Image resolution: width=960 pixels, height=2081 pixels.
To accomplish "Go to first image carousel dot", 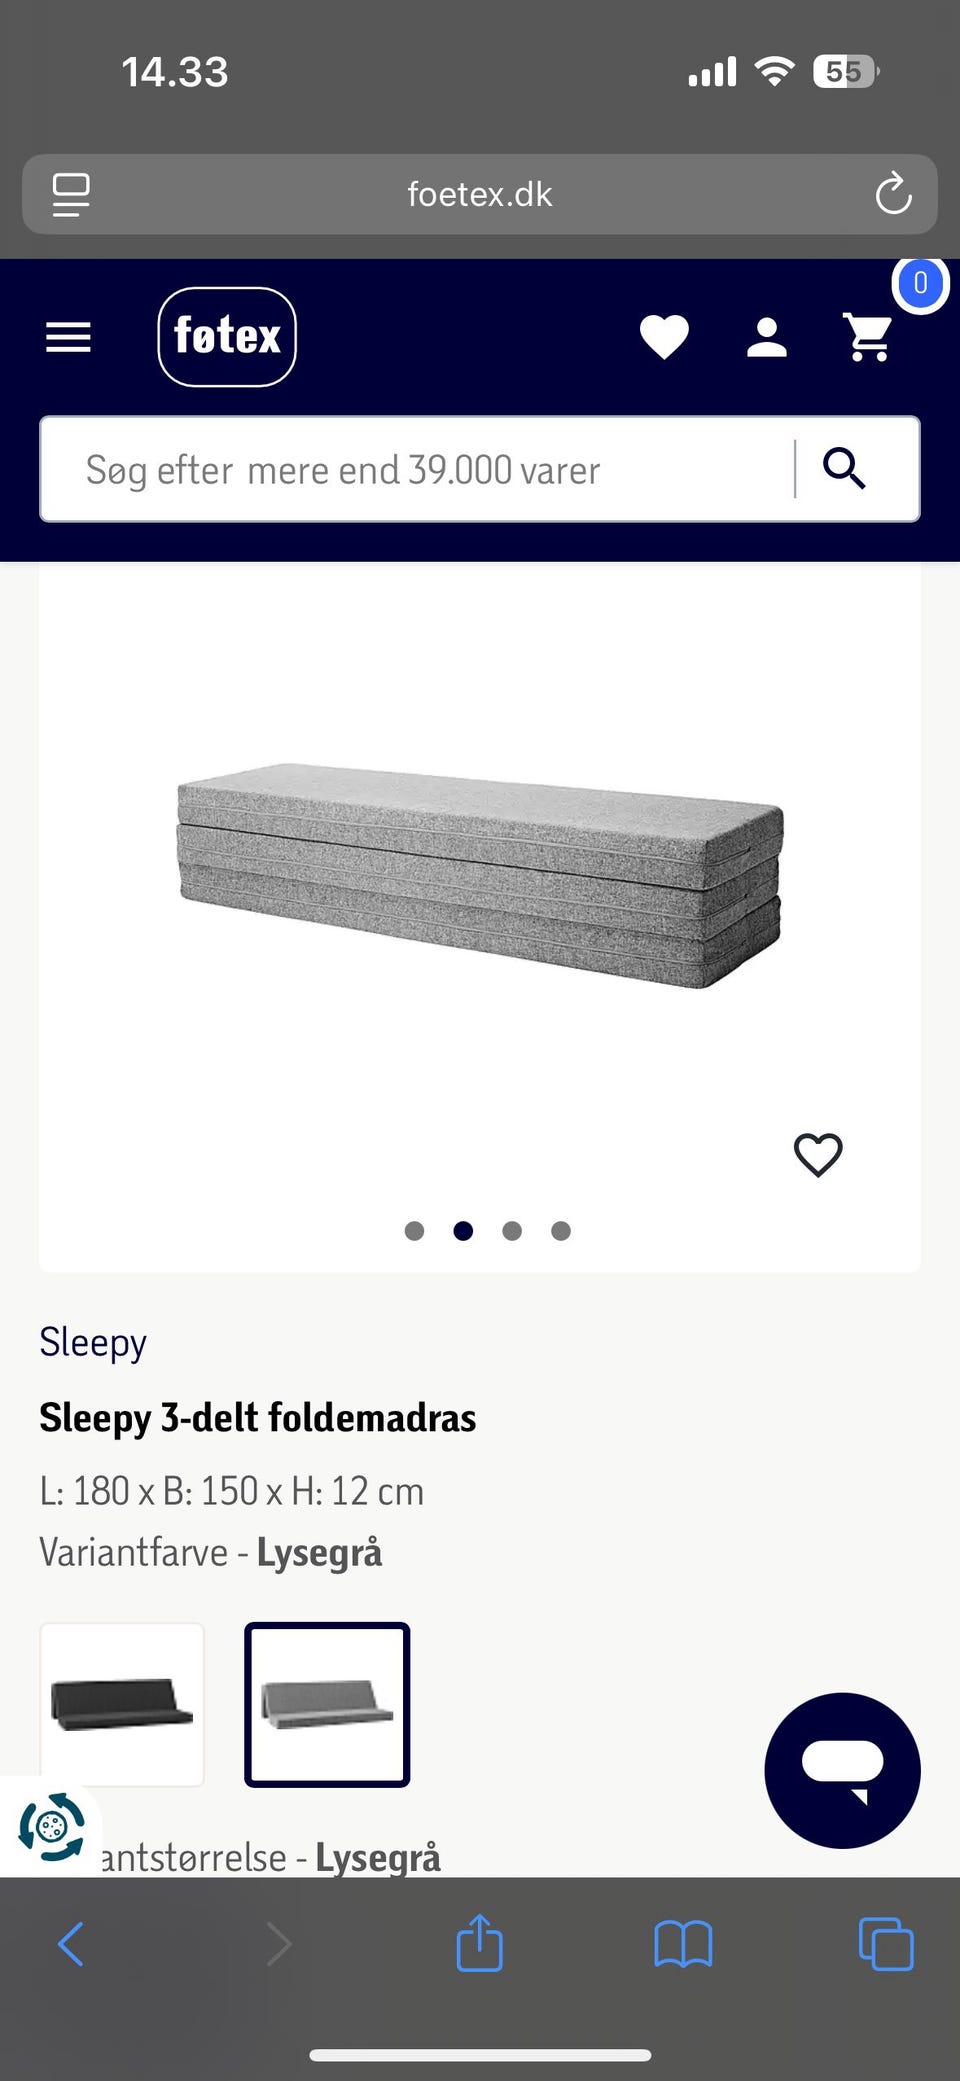I will [x=414, y=1231].
